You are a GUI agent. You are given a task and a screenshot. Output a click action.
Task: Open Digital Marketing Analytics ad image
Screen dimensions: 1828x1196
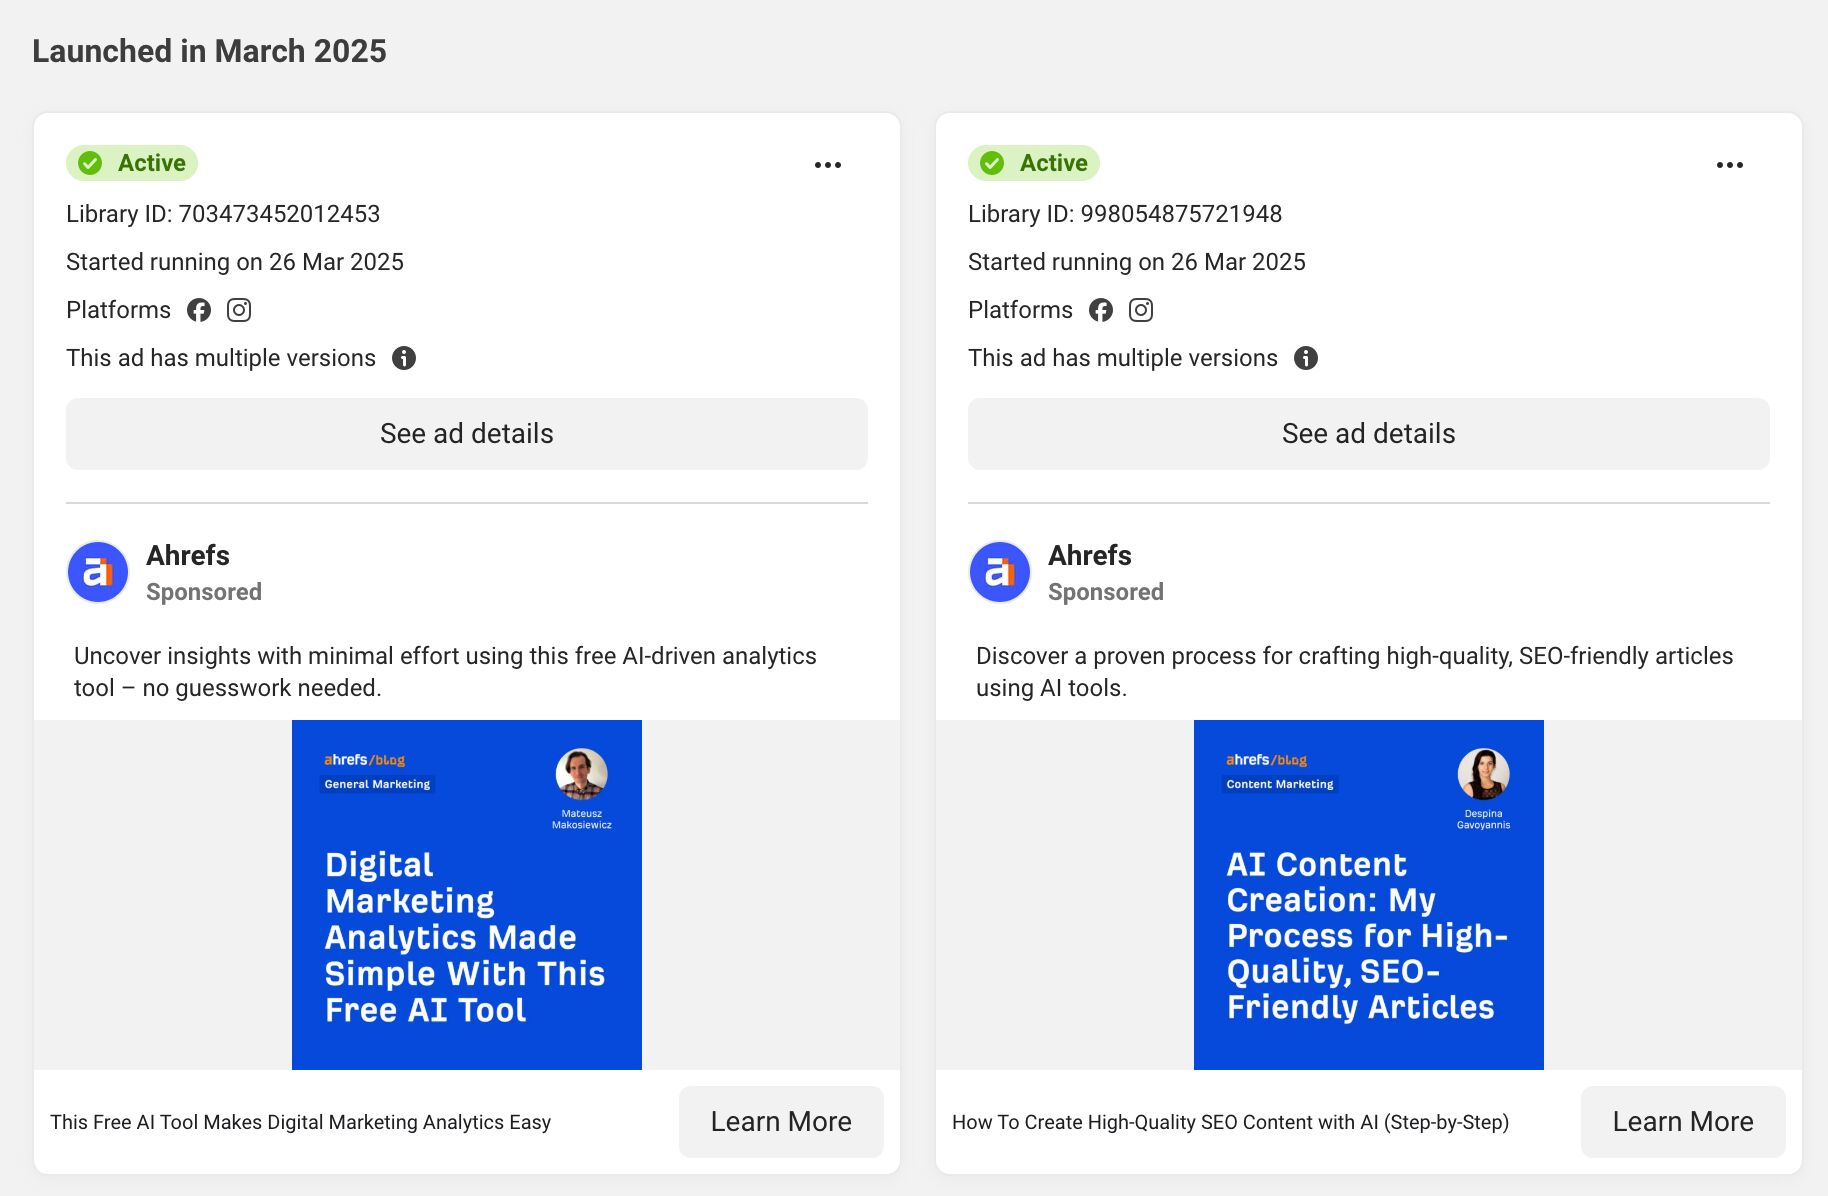tap(467, 895)
